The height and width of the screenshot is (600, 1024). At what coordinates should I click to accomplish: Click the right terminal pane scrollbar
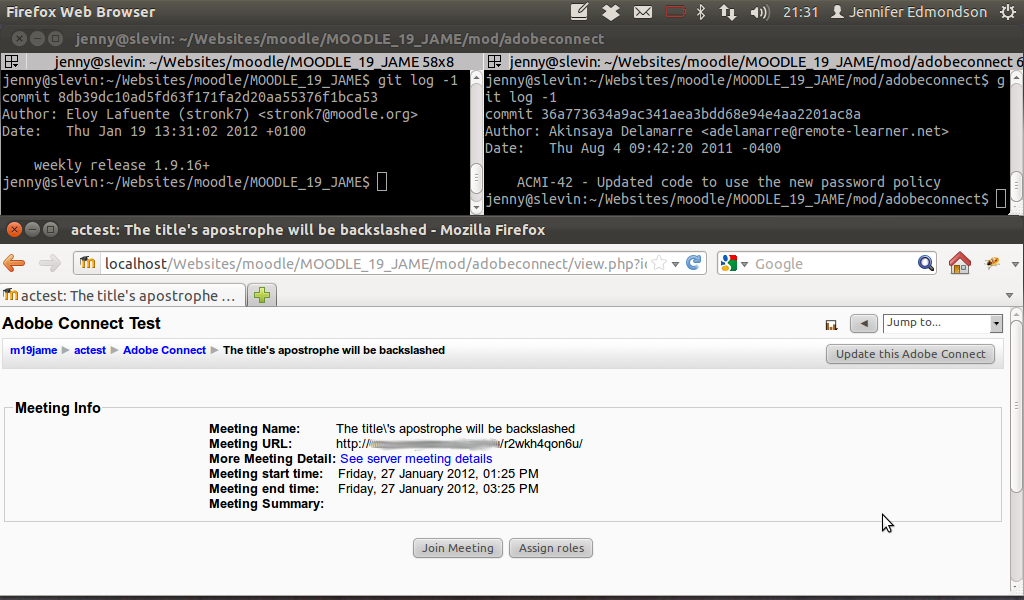point(1016,142)
